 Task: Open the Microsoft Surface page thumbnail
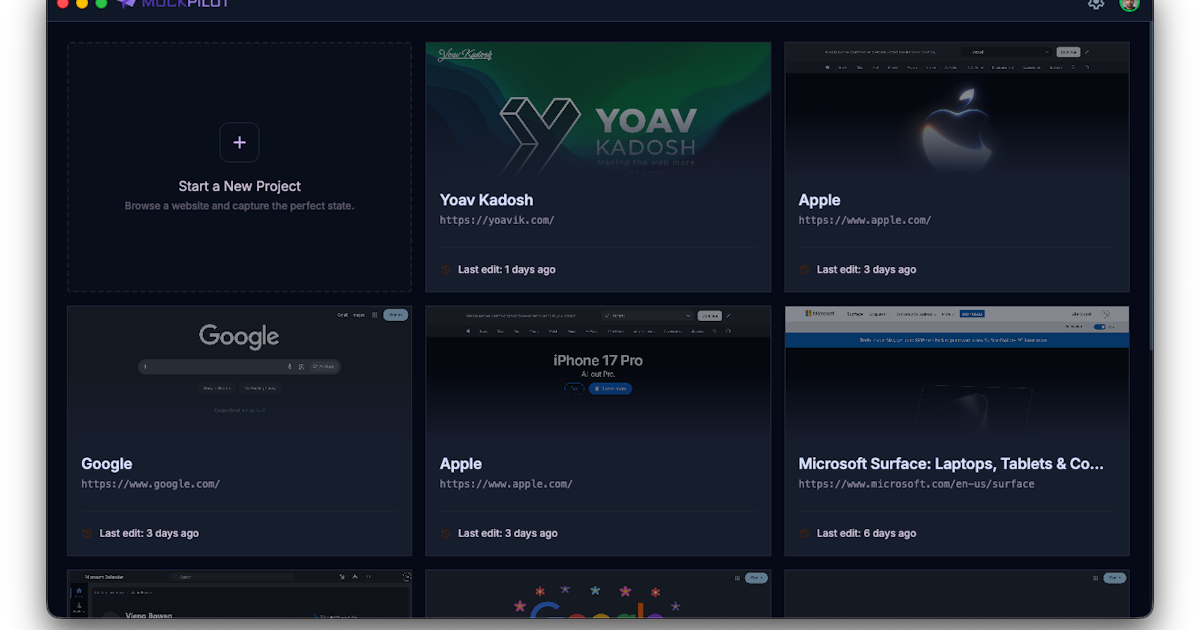coord(957,373)
